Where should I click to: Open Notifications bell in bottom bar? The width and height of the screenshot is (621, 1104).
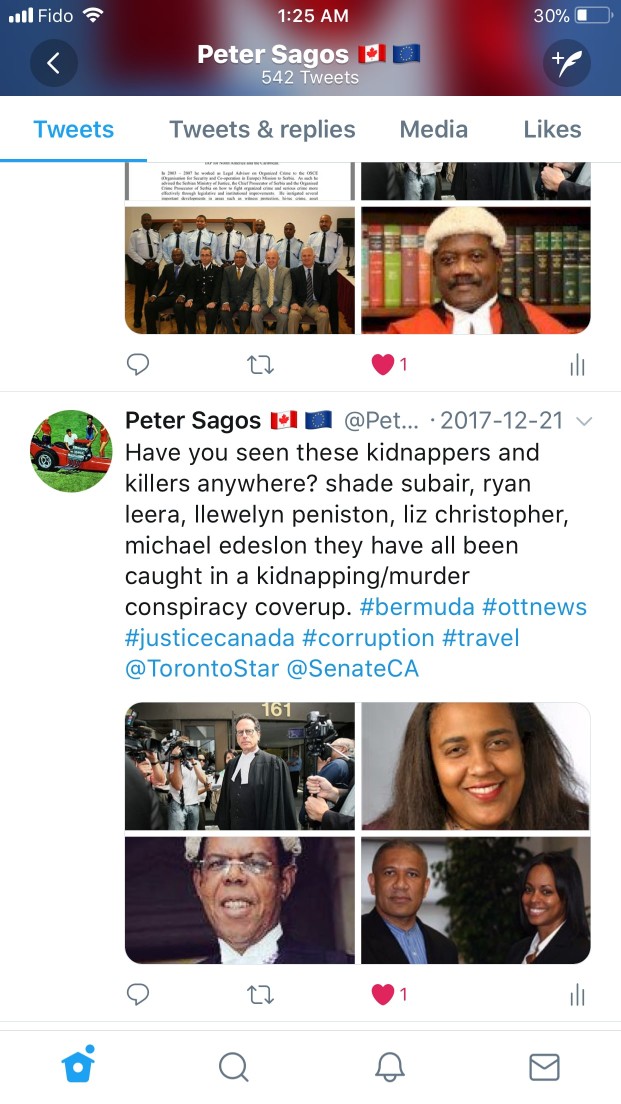tap(389, 1067)
